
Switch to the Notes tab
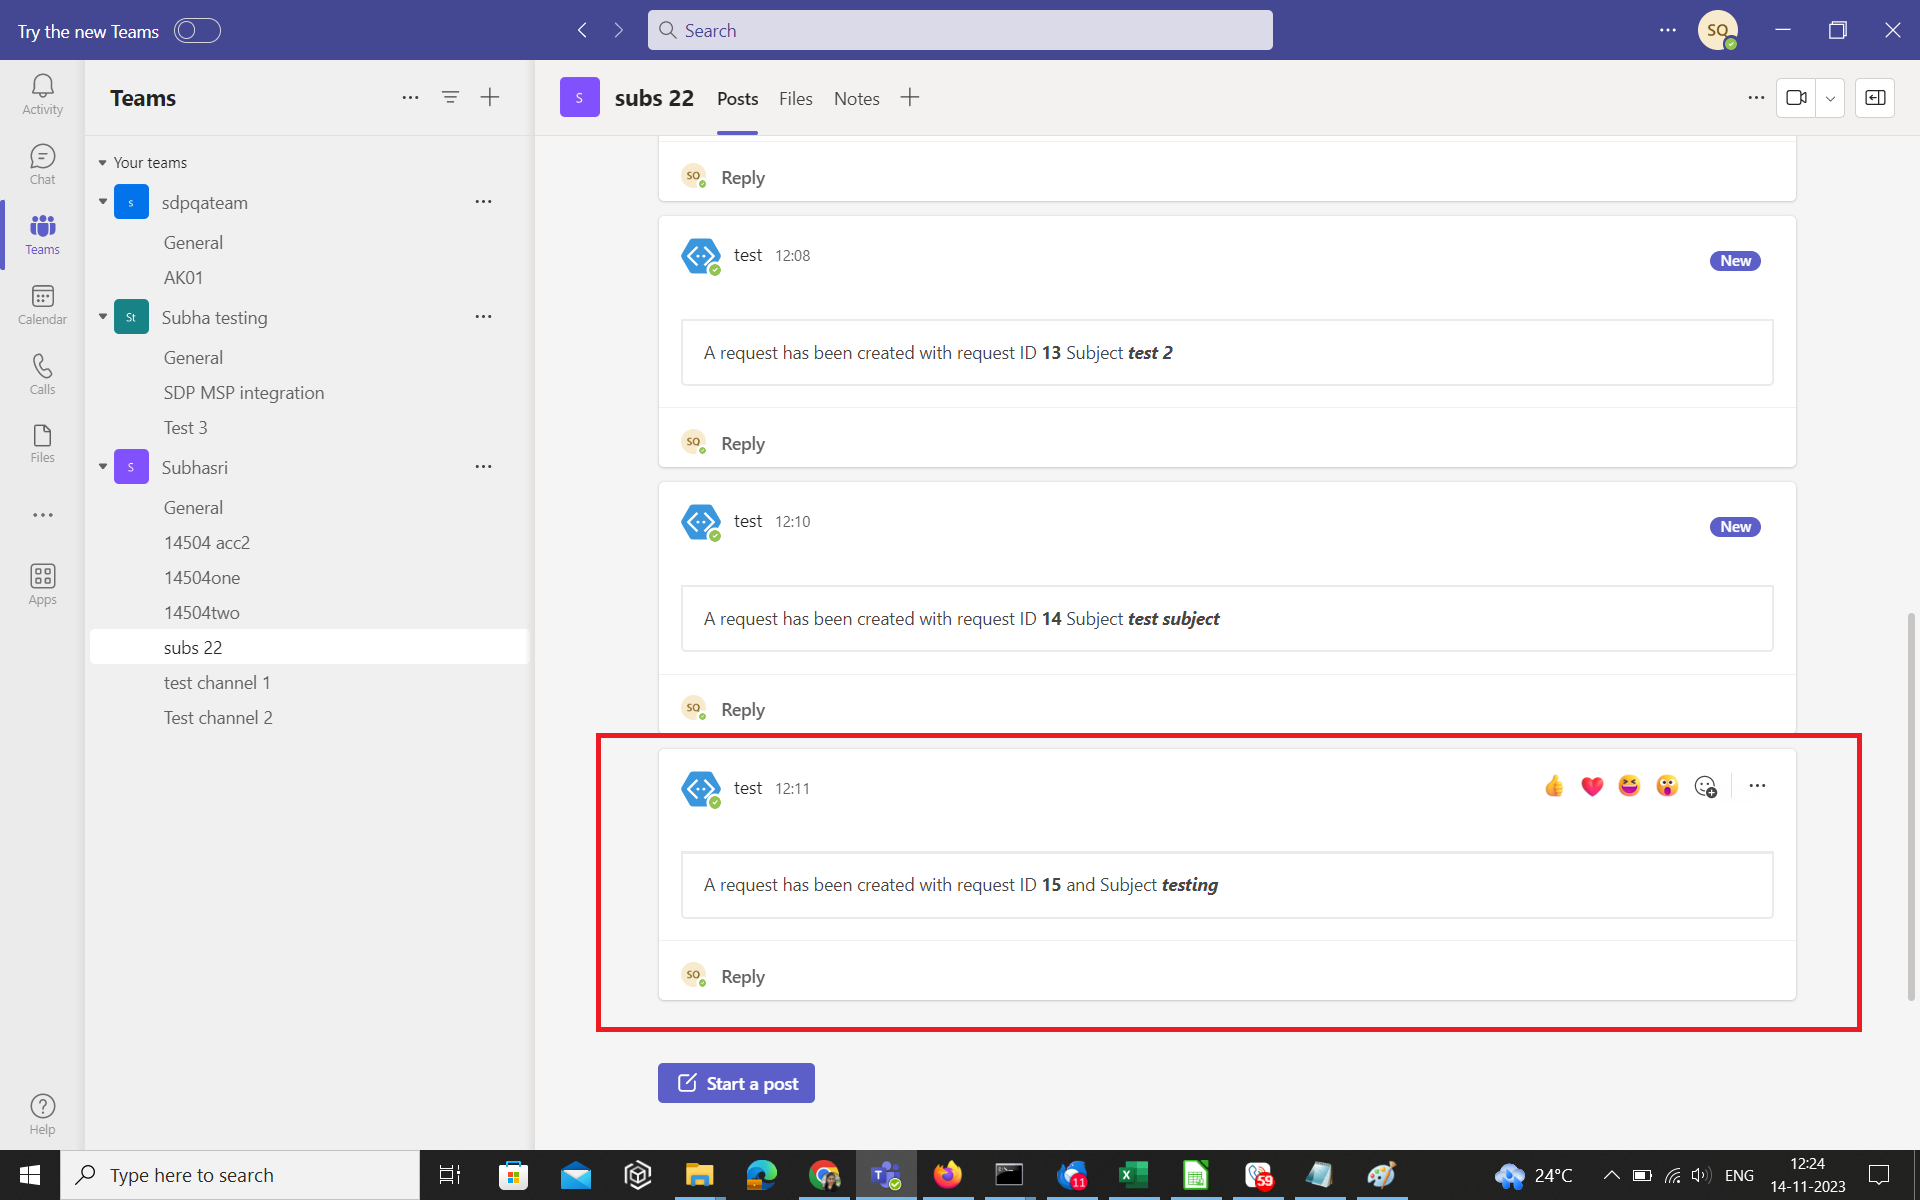(x=856, y=98)
